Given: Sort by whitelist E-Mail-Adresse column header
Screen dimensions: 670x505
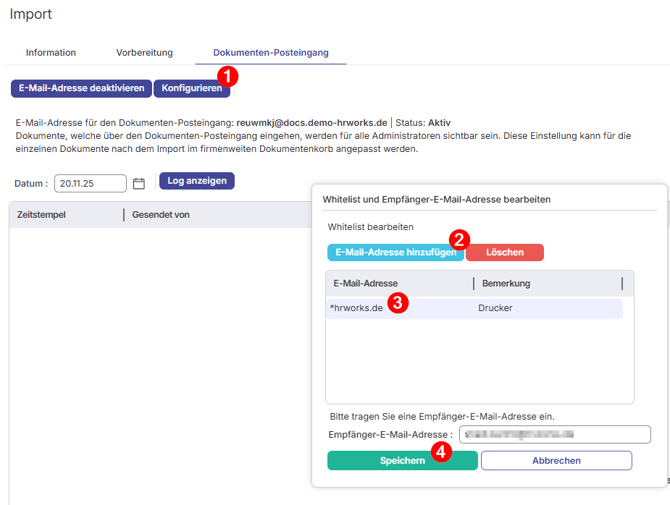Looking at the screenshot, I should (x=365, y=284).
